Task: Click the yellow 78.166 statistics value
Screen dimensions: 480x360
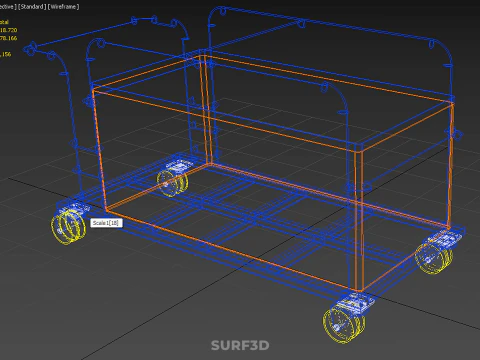Action: [8, 38]
